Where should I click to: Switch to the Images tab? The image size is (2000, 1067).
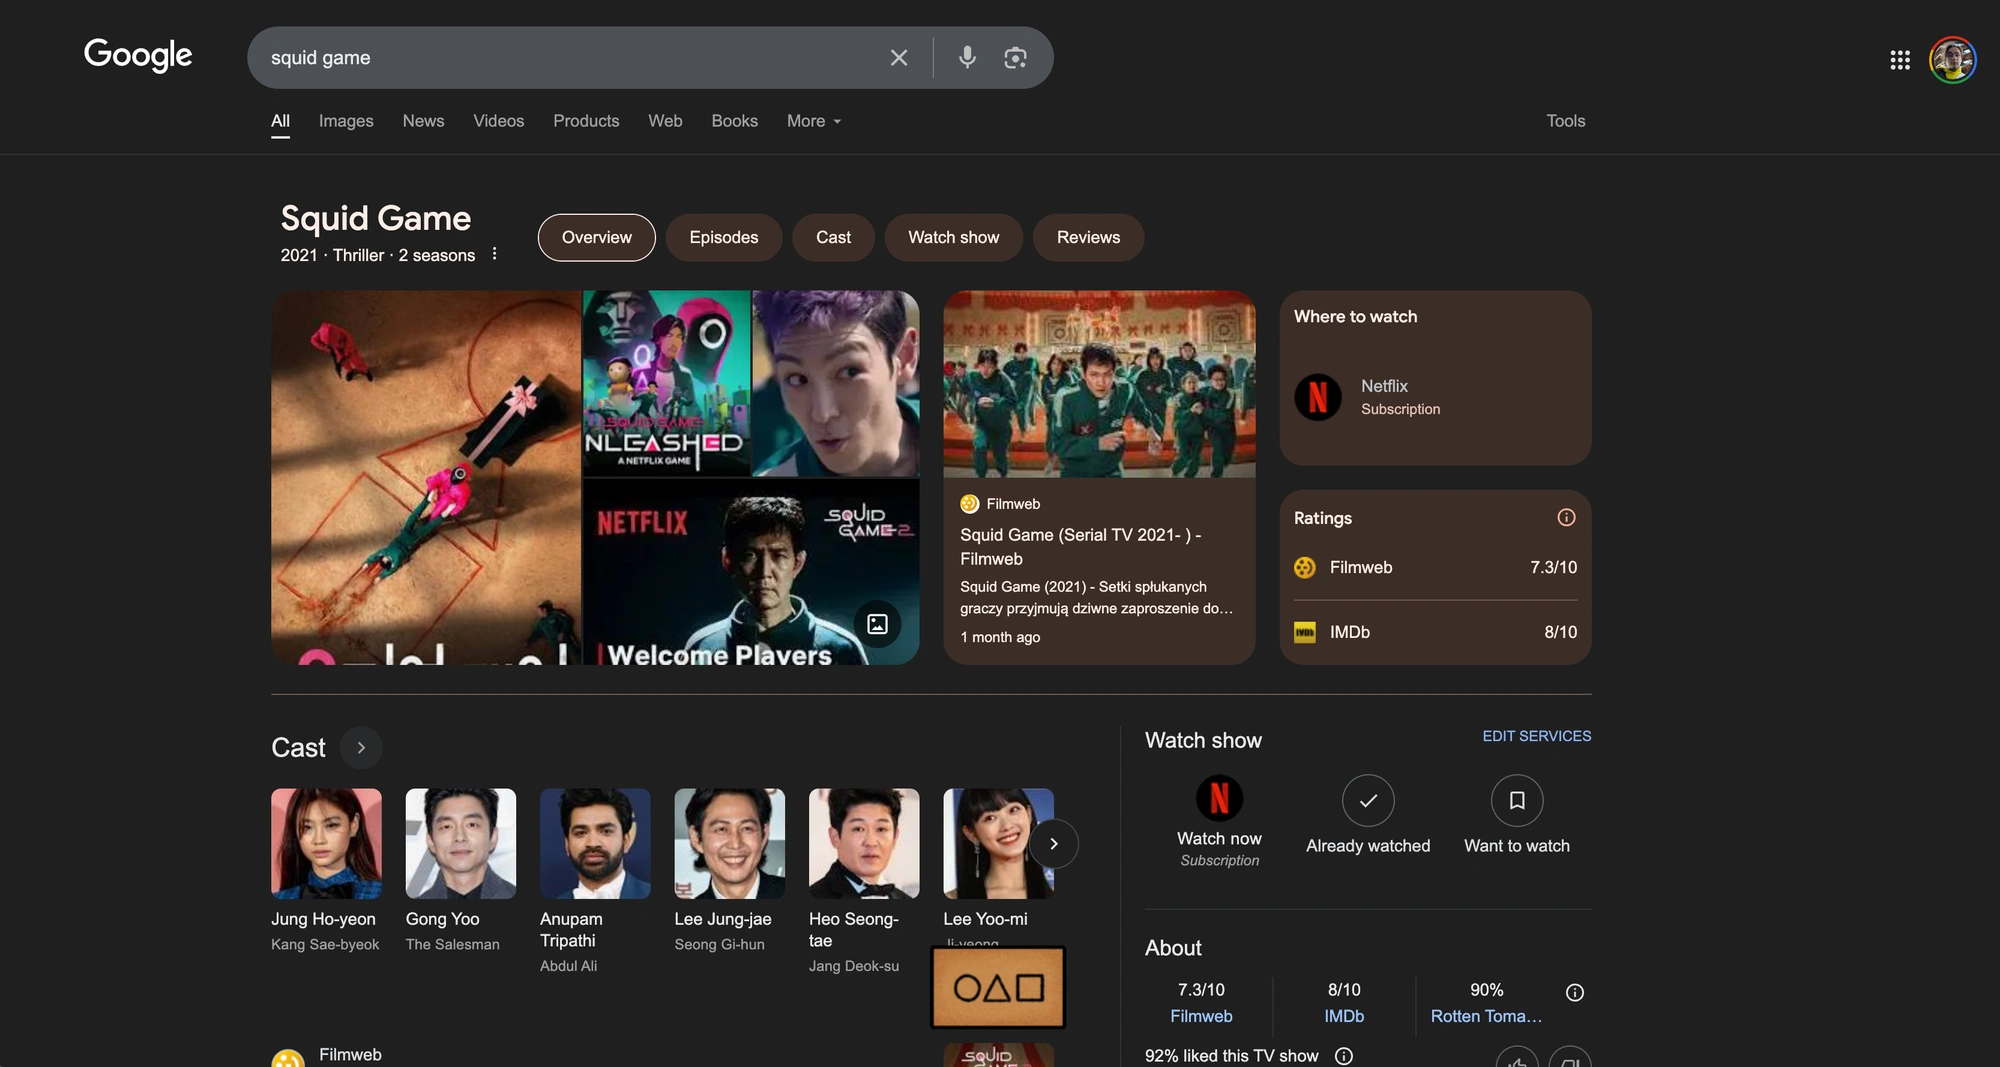click(346, 121)
